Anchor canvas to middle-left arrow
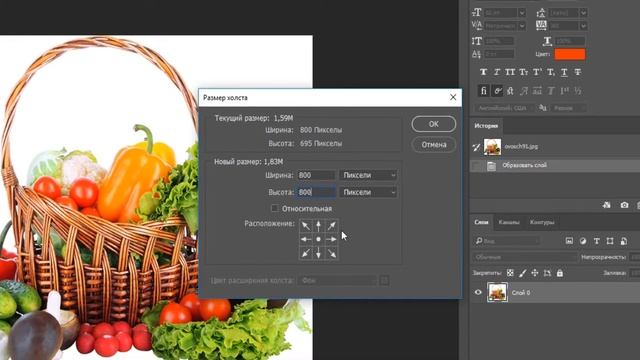This screenshot has height=360, width=640. pyautogui.click(x=306, y=240)
